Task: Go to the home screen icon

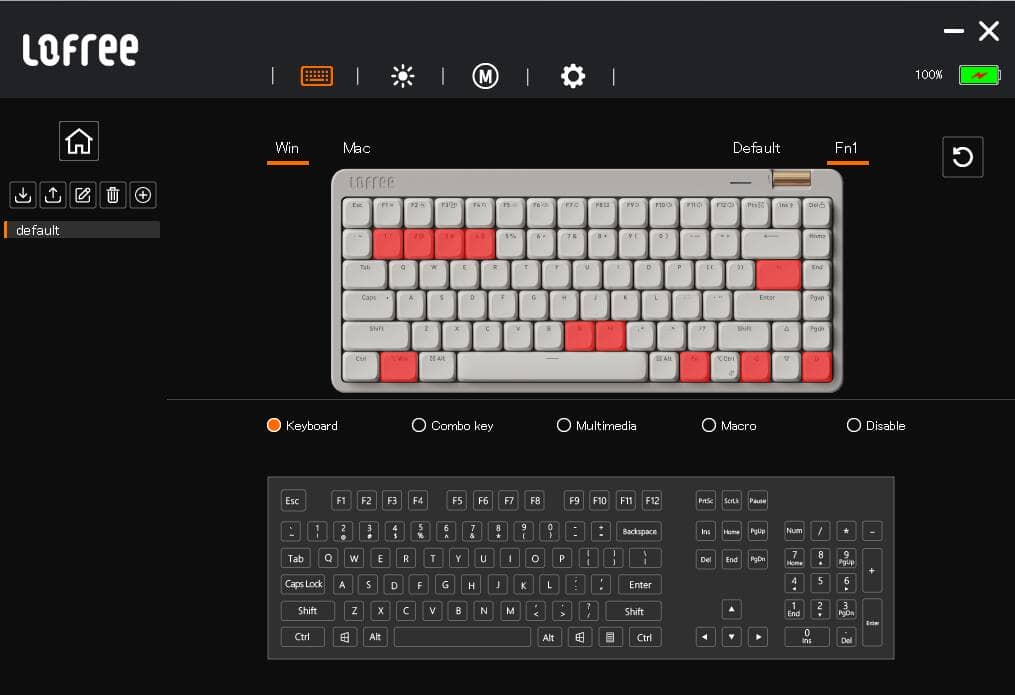Action: 79,142
